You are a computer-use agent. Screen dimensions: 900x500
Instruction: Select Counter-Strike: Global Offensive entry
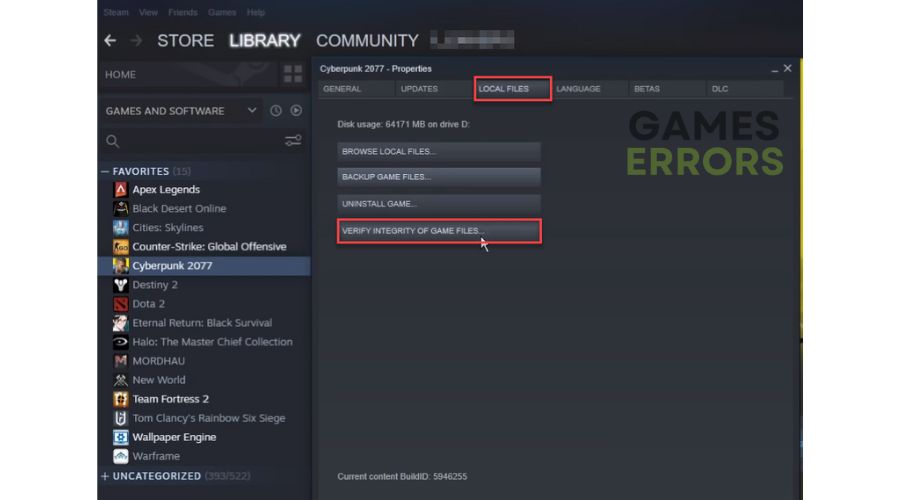point(209,247)
